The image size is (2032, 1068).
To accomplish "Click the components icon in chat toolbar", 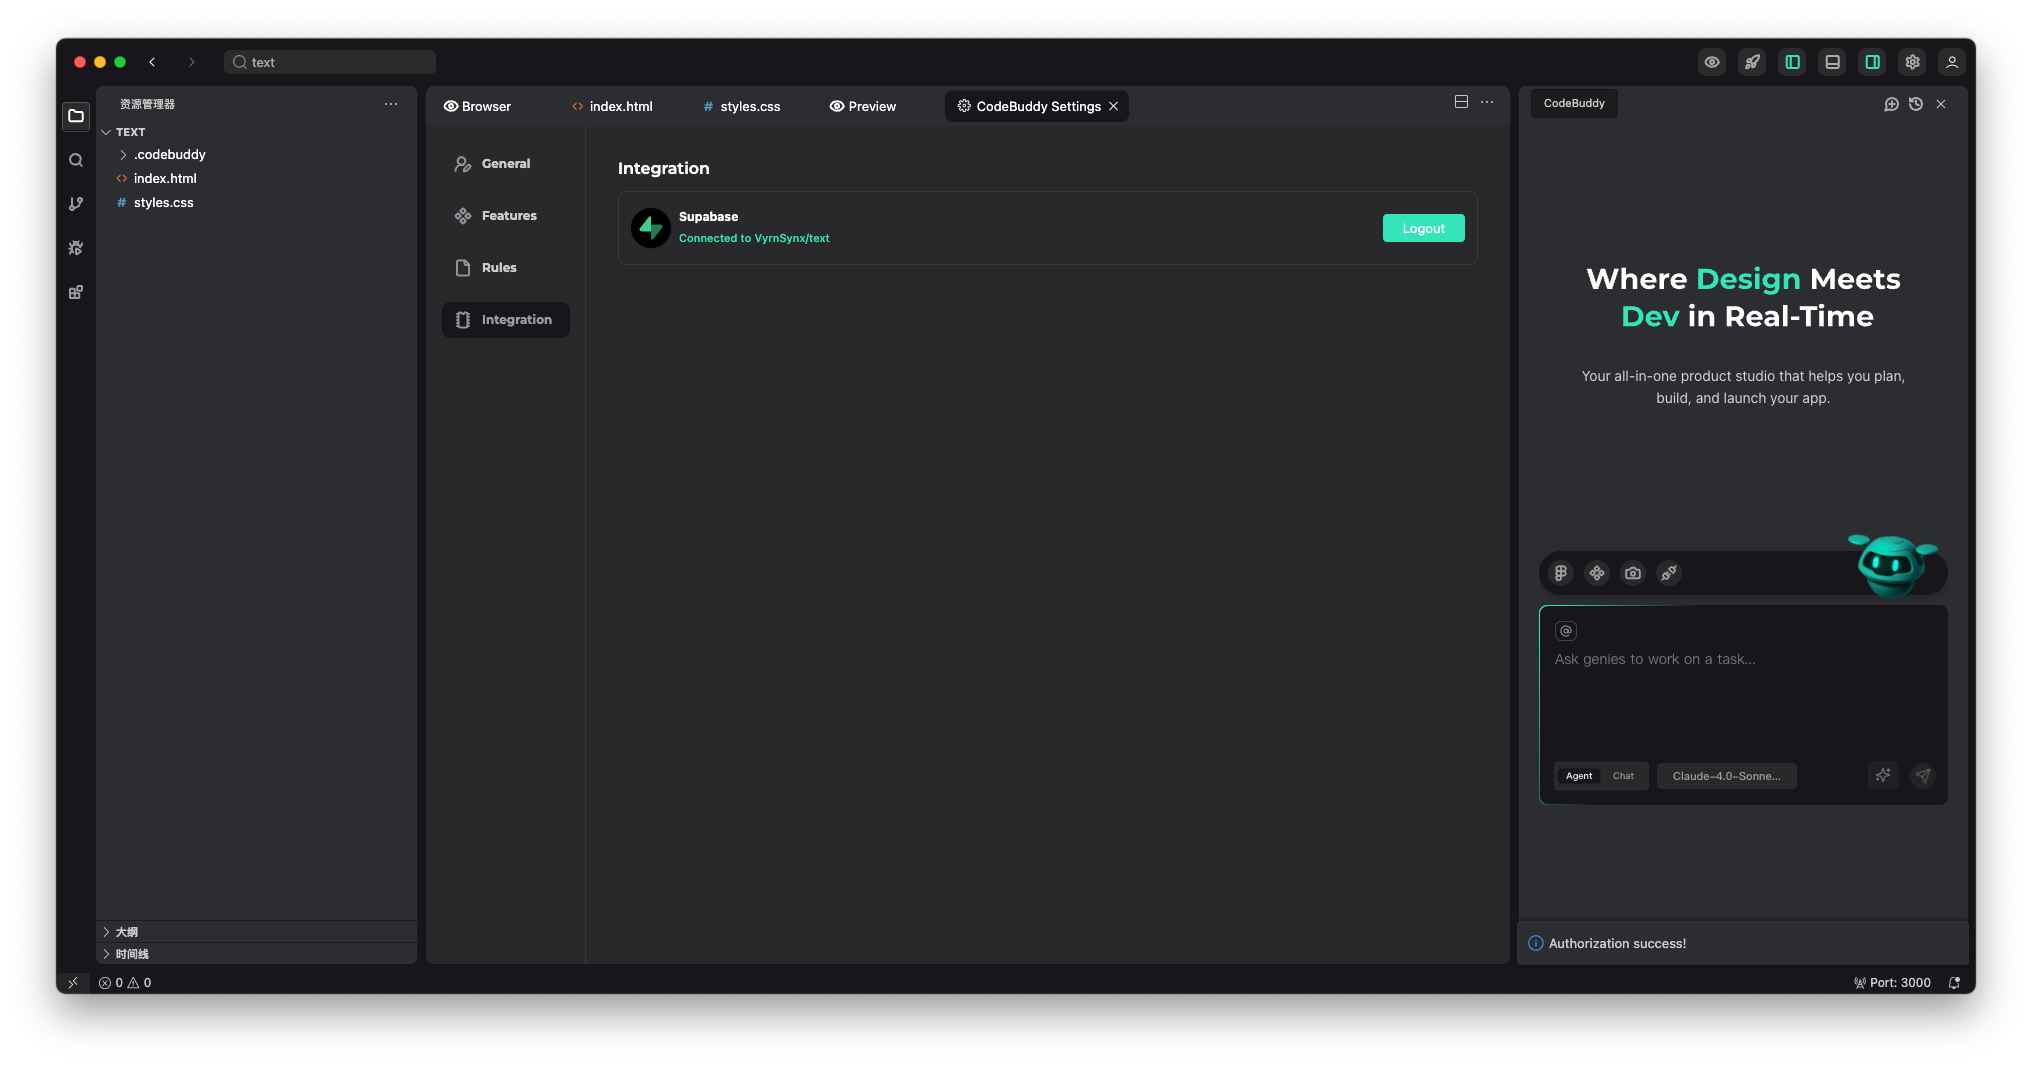I will [1597, 573].
